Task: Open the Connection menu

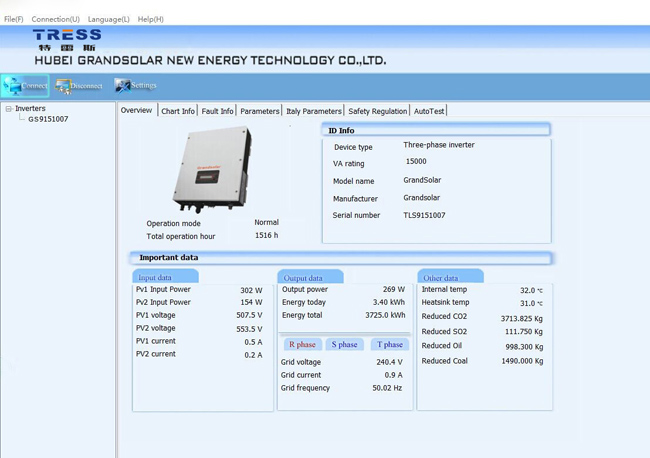Action: tap(56, 19)
